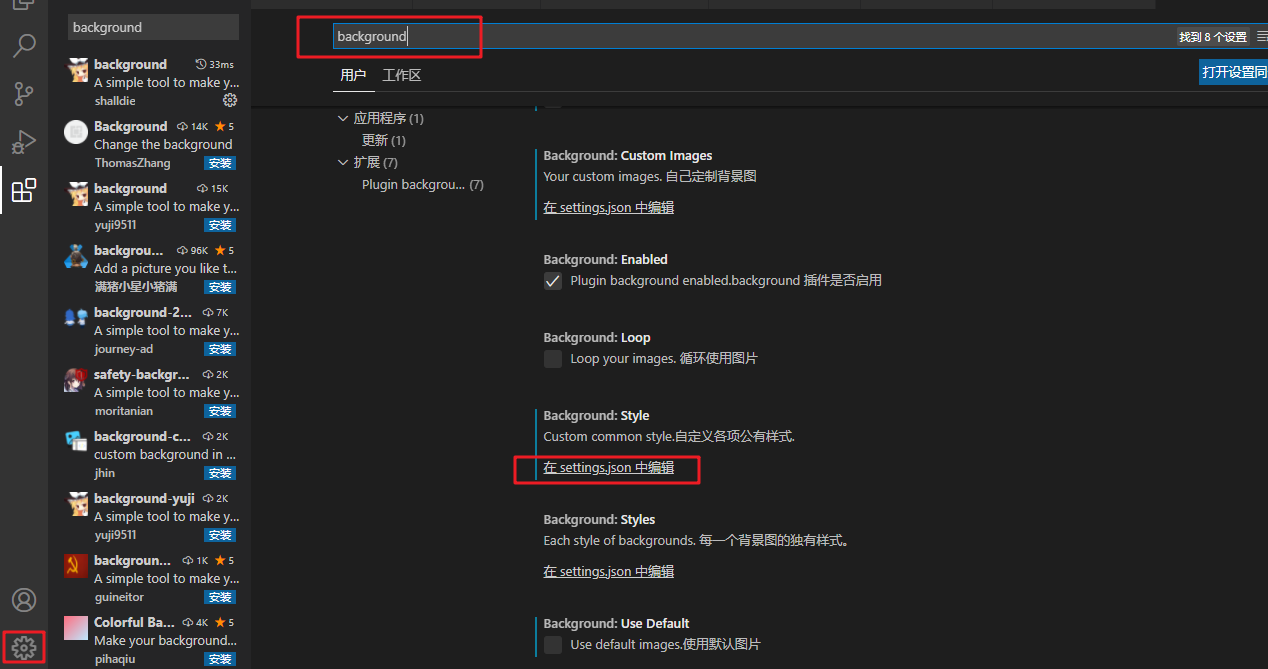This screenshot has height=669, width=1268.
Task: Install the ThomasZhang Background extension
Action: (219, 162)
